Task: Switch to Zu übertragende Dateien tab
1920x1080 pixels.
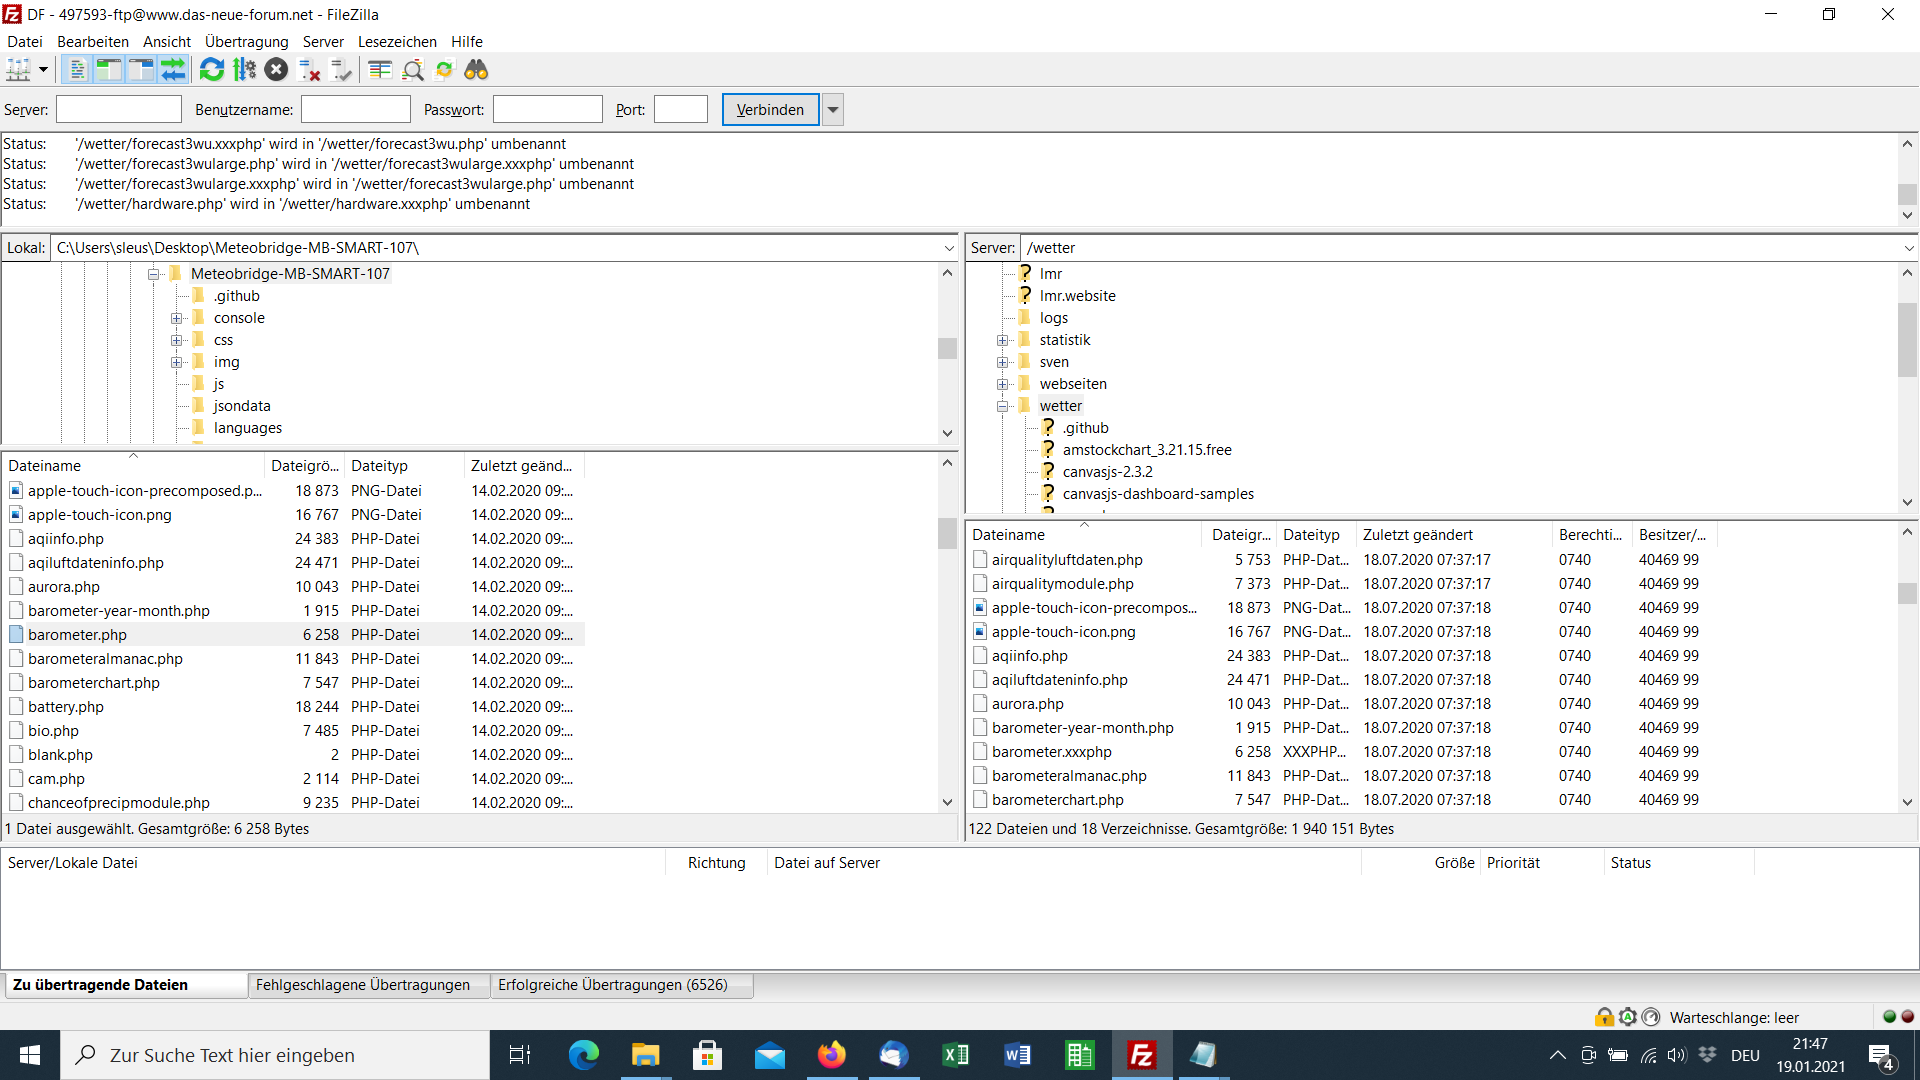Action: (124, 985)
